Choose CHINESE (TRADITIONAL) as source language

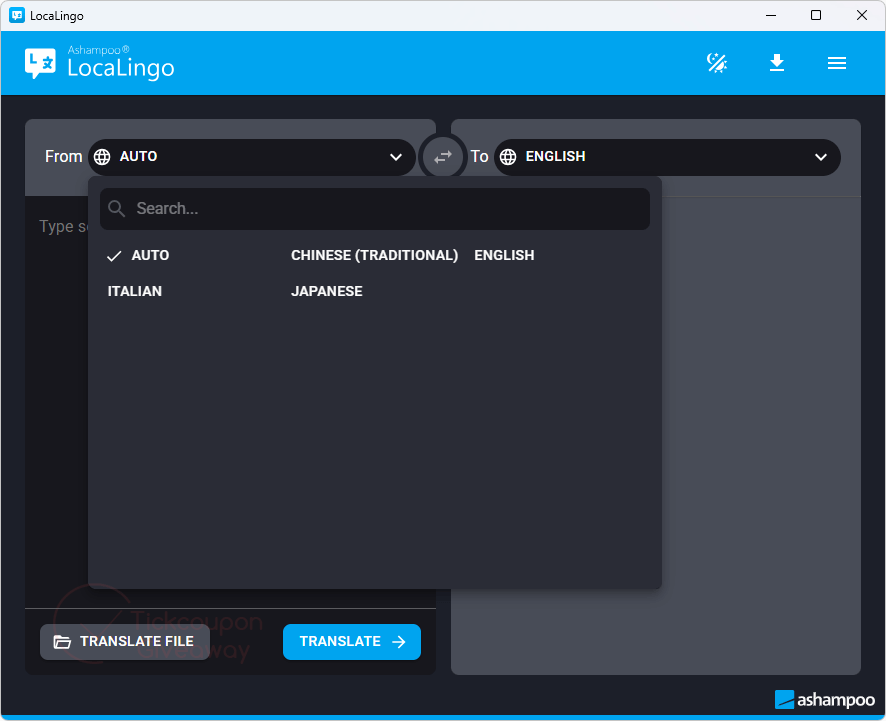(x=375, y=255)
